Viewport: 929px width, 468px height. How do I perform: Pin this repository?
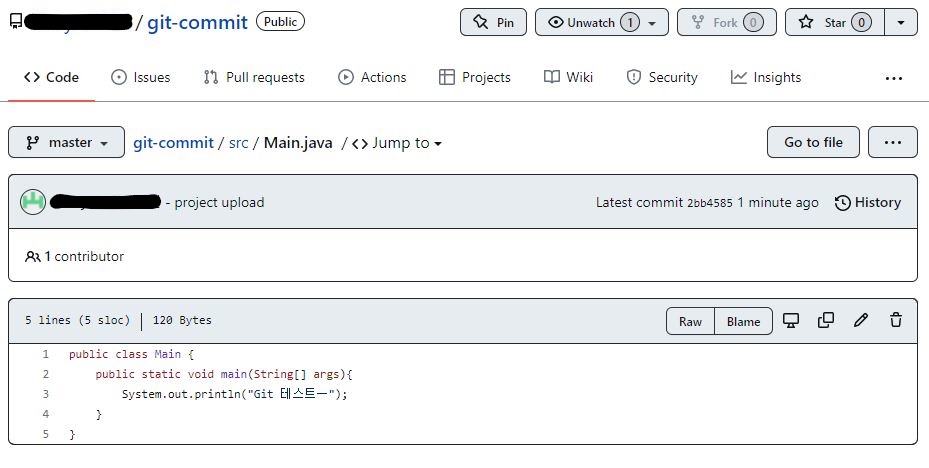tap(493, 23)
